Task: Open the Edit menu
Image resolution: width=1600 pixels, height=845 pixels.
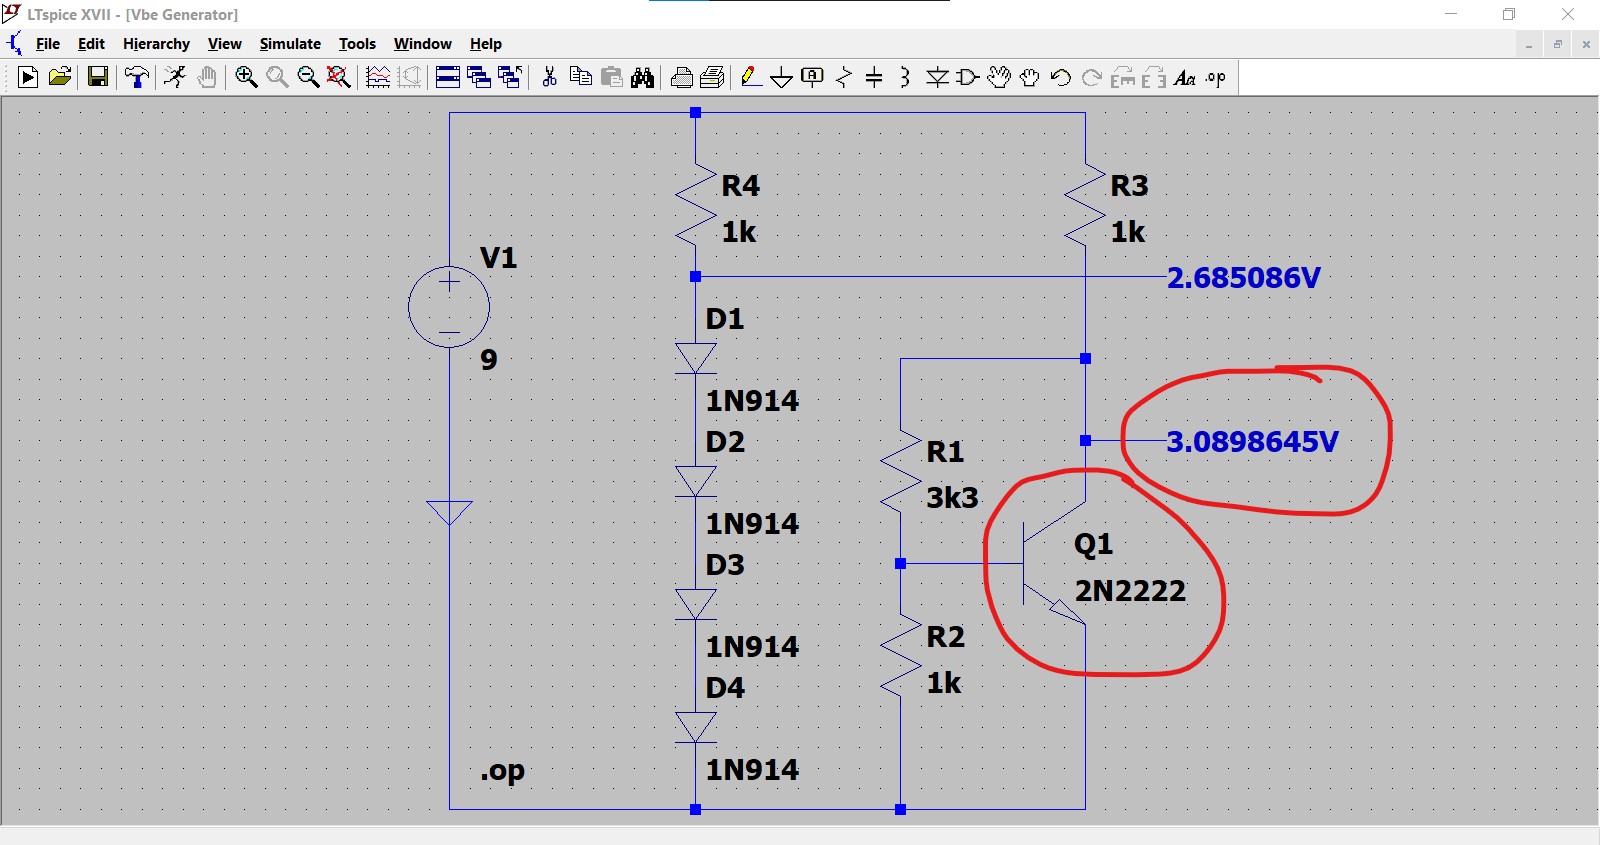Action: [x=91, y=44]
